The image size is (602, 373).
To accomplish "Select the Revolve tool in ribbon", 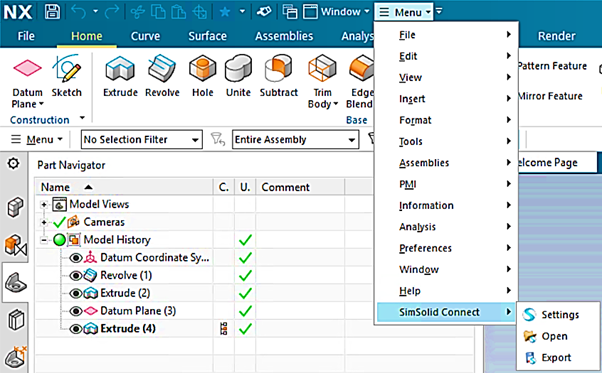I will point(162,76).
